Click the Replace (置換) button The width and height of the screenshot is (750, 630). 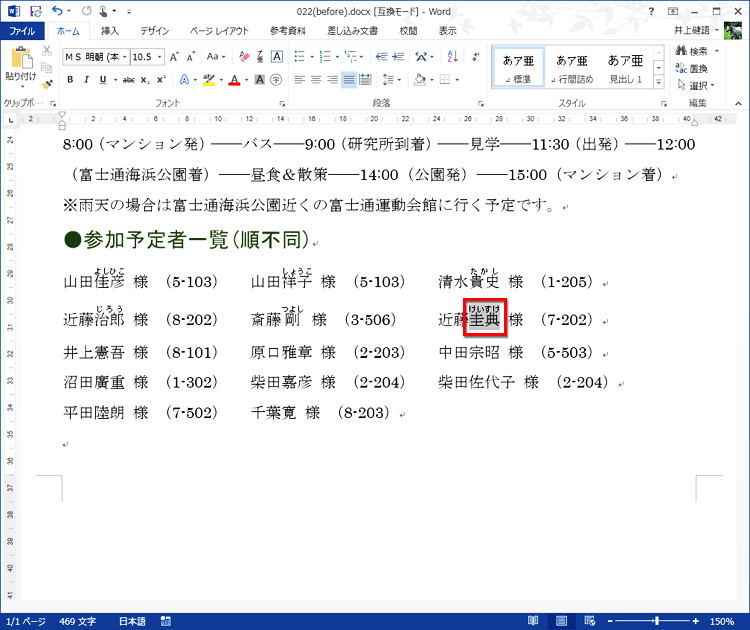coord(692,68)
